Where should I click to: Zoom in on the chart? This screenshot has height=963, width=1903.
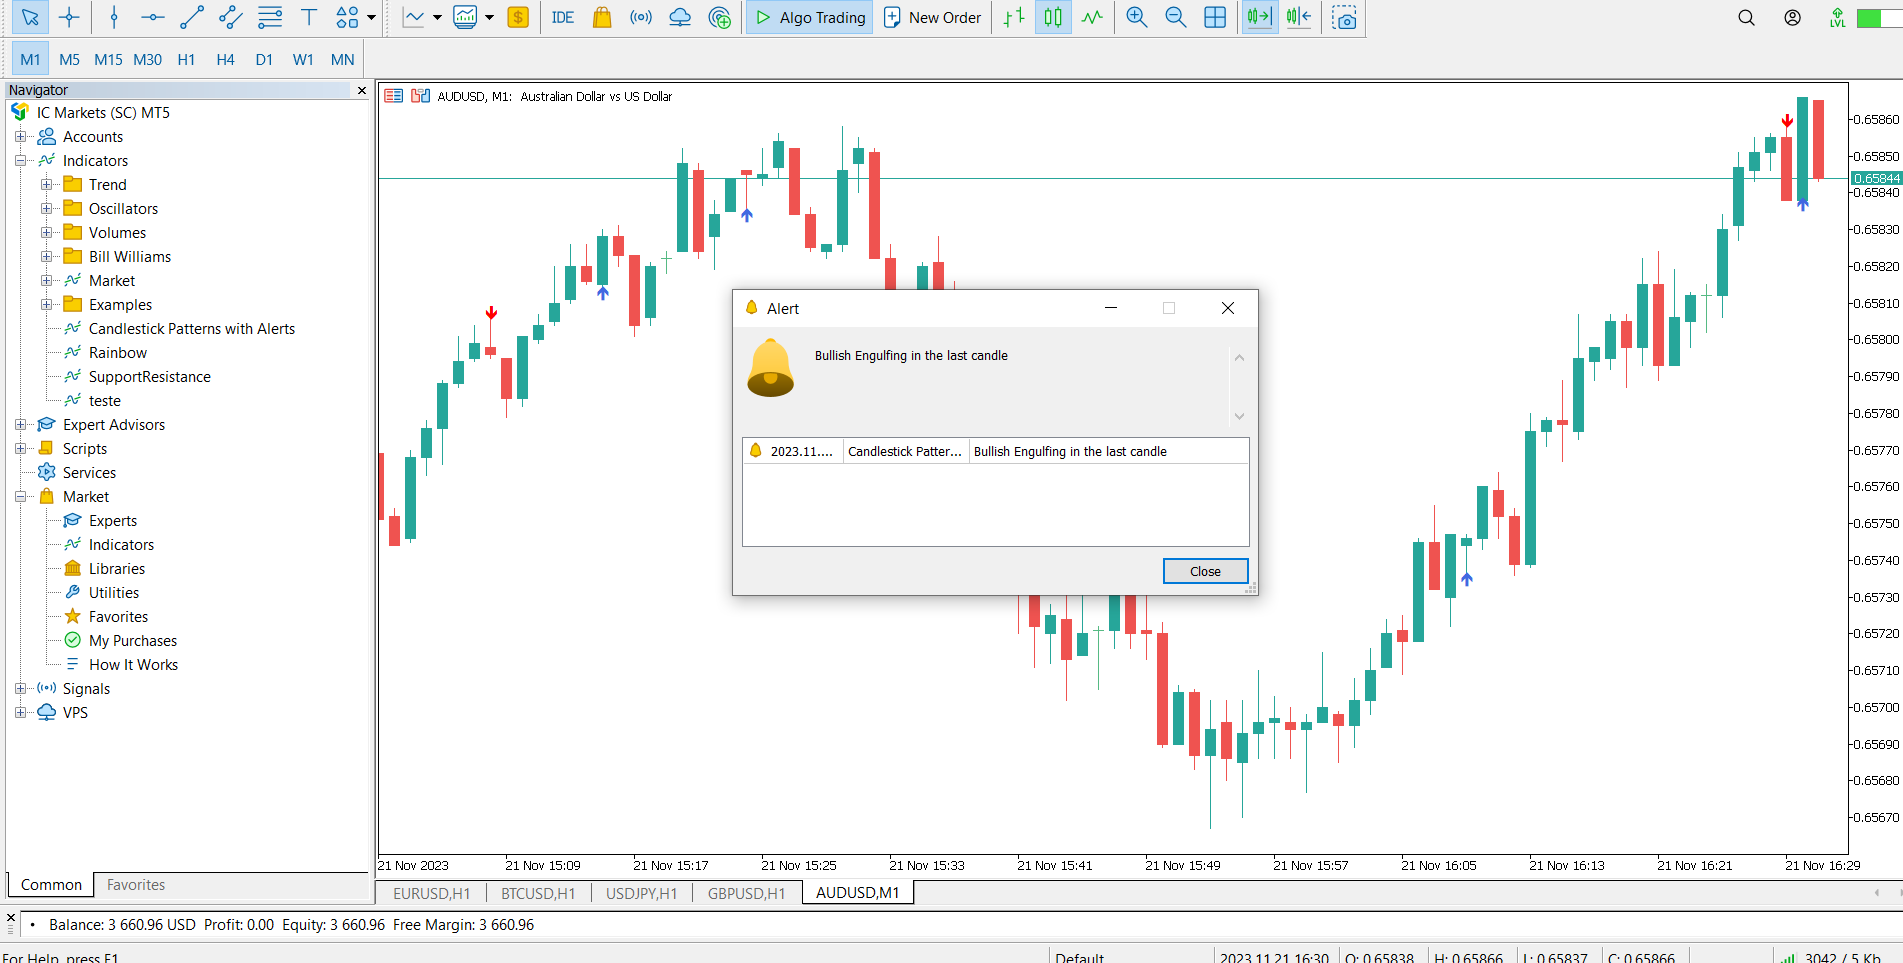(1136, 17)
